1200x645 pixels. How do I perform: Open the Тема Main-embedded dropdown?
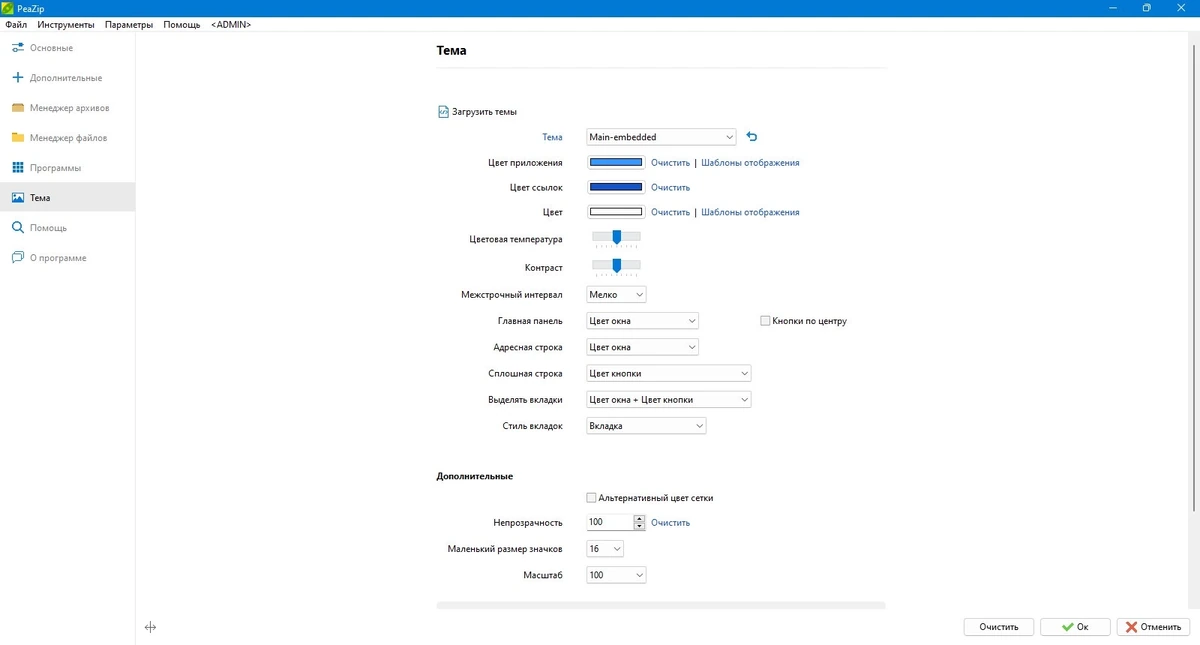tap(661, 137)
